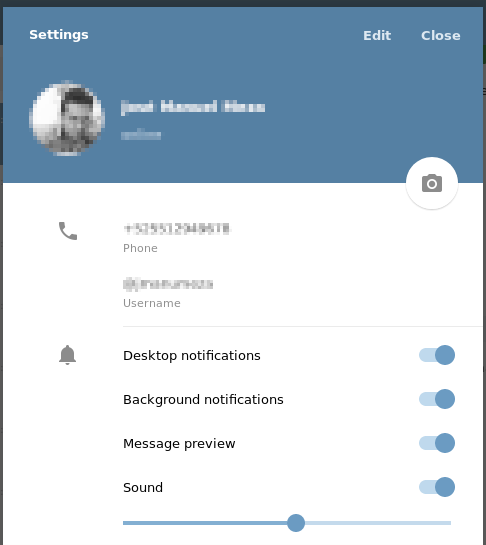
Task: Click the Edit button in header
Action: pos(377,35)
